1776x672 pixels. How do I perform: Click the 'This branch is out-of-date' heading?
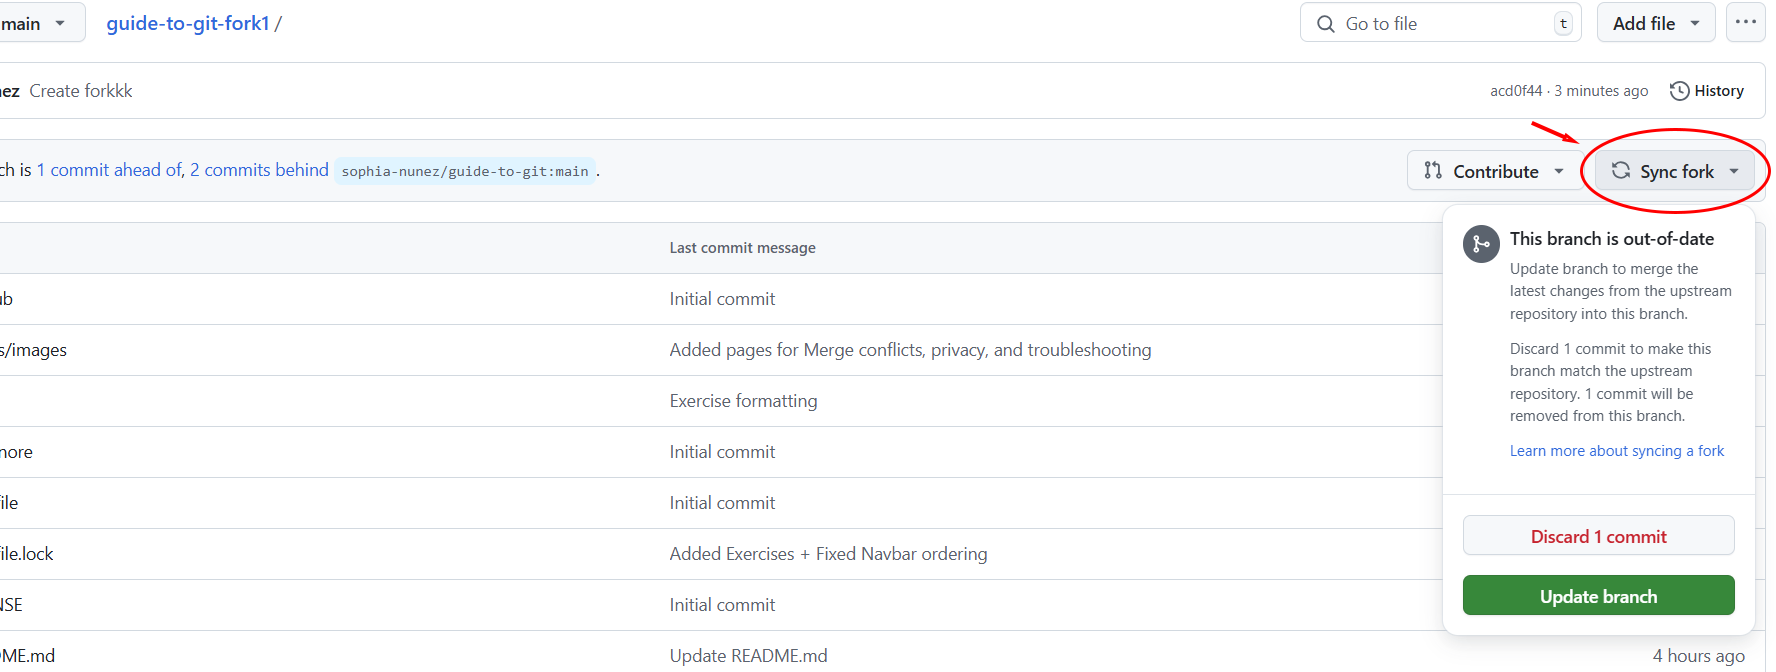1611,239
